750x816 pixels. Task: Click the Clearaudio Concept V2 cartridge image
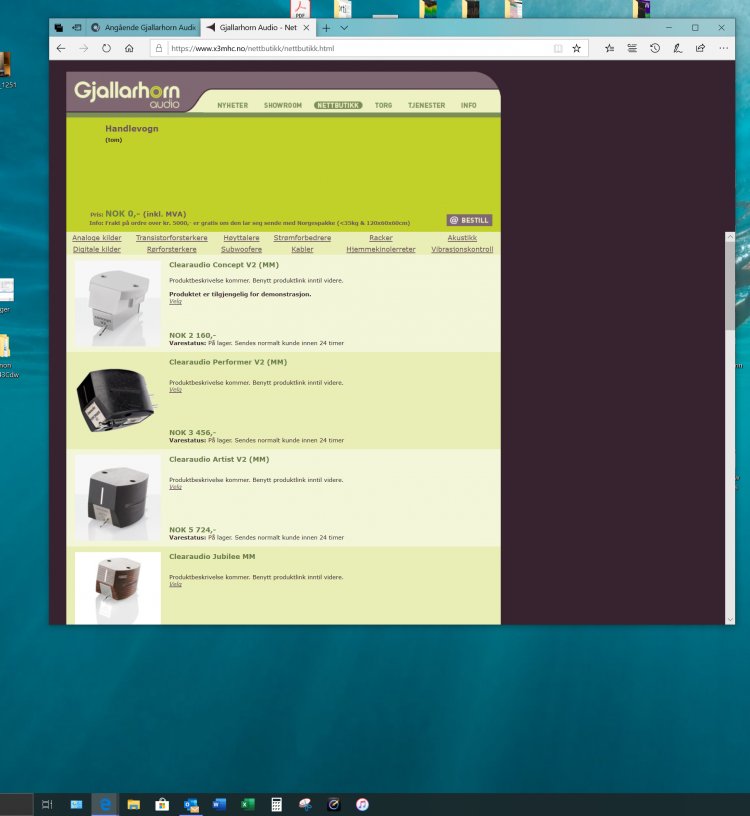pos(118,304)
